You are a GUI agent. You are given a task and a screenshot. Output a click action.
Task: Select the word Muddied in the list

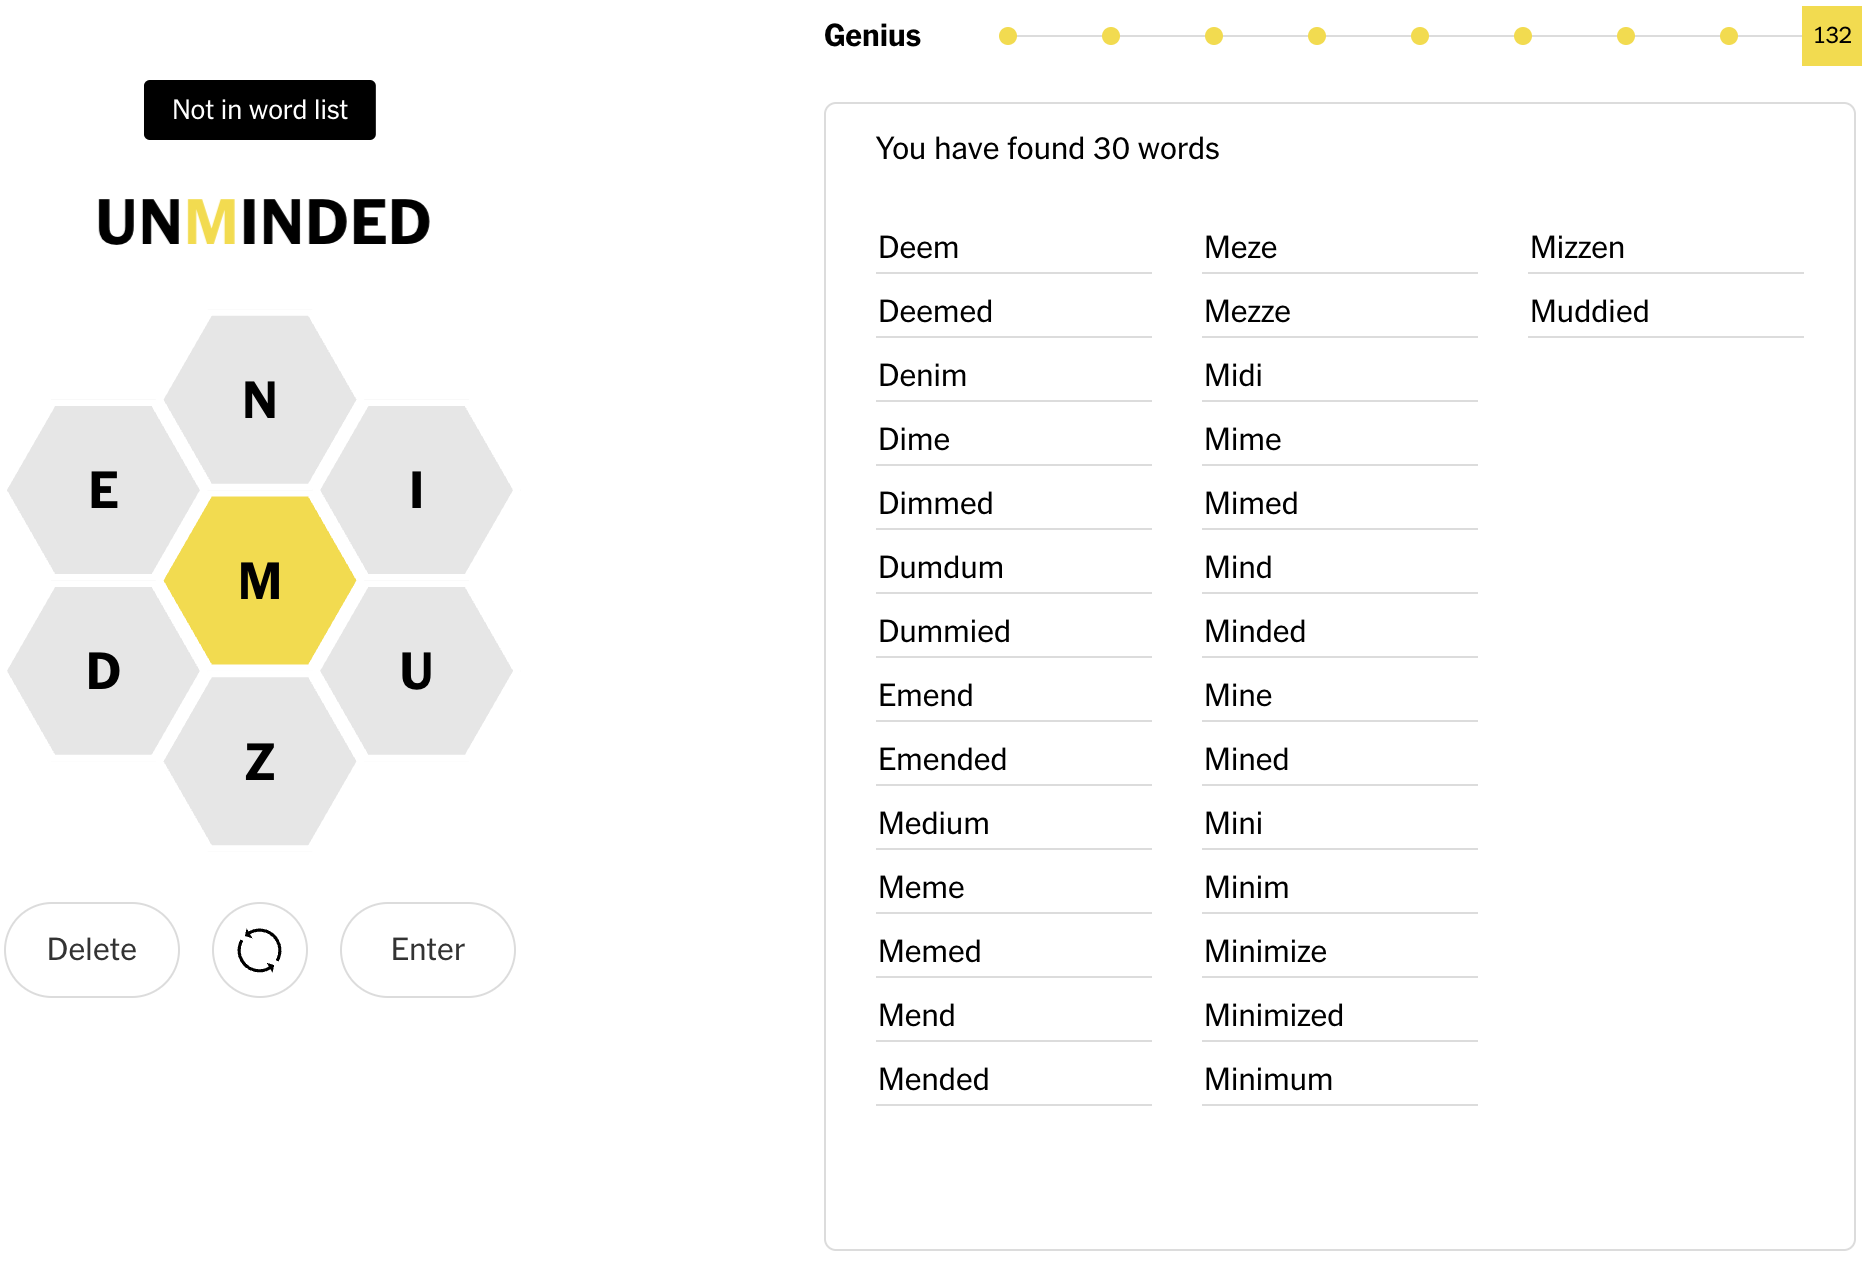(1589, 311)
